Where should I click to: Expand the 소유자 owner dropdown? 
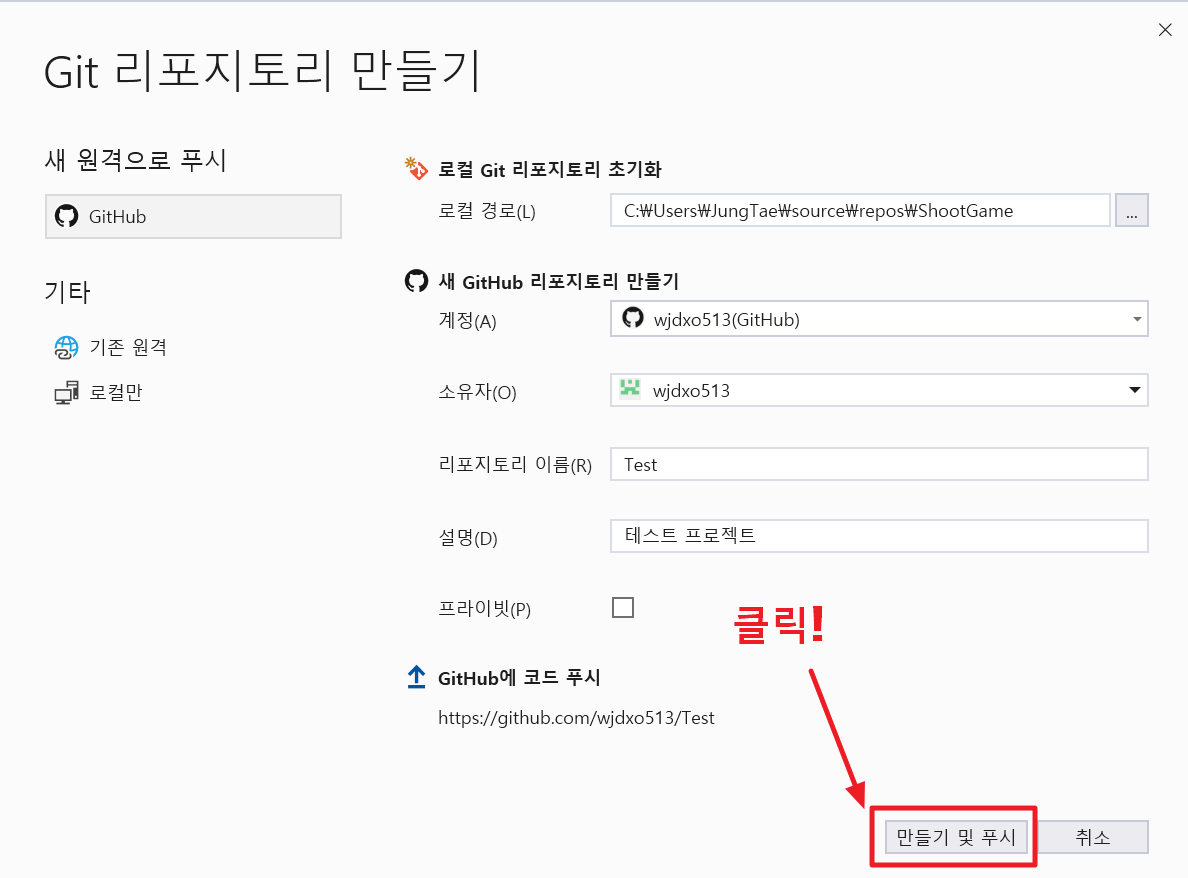point(1137,390)
